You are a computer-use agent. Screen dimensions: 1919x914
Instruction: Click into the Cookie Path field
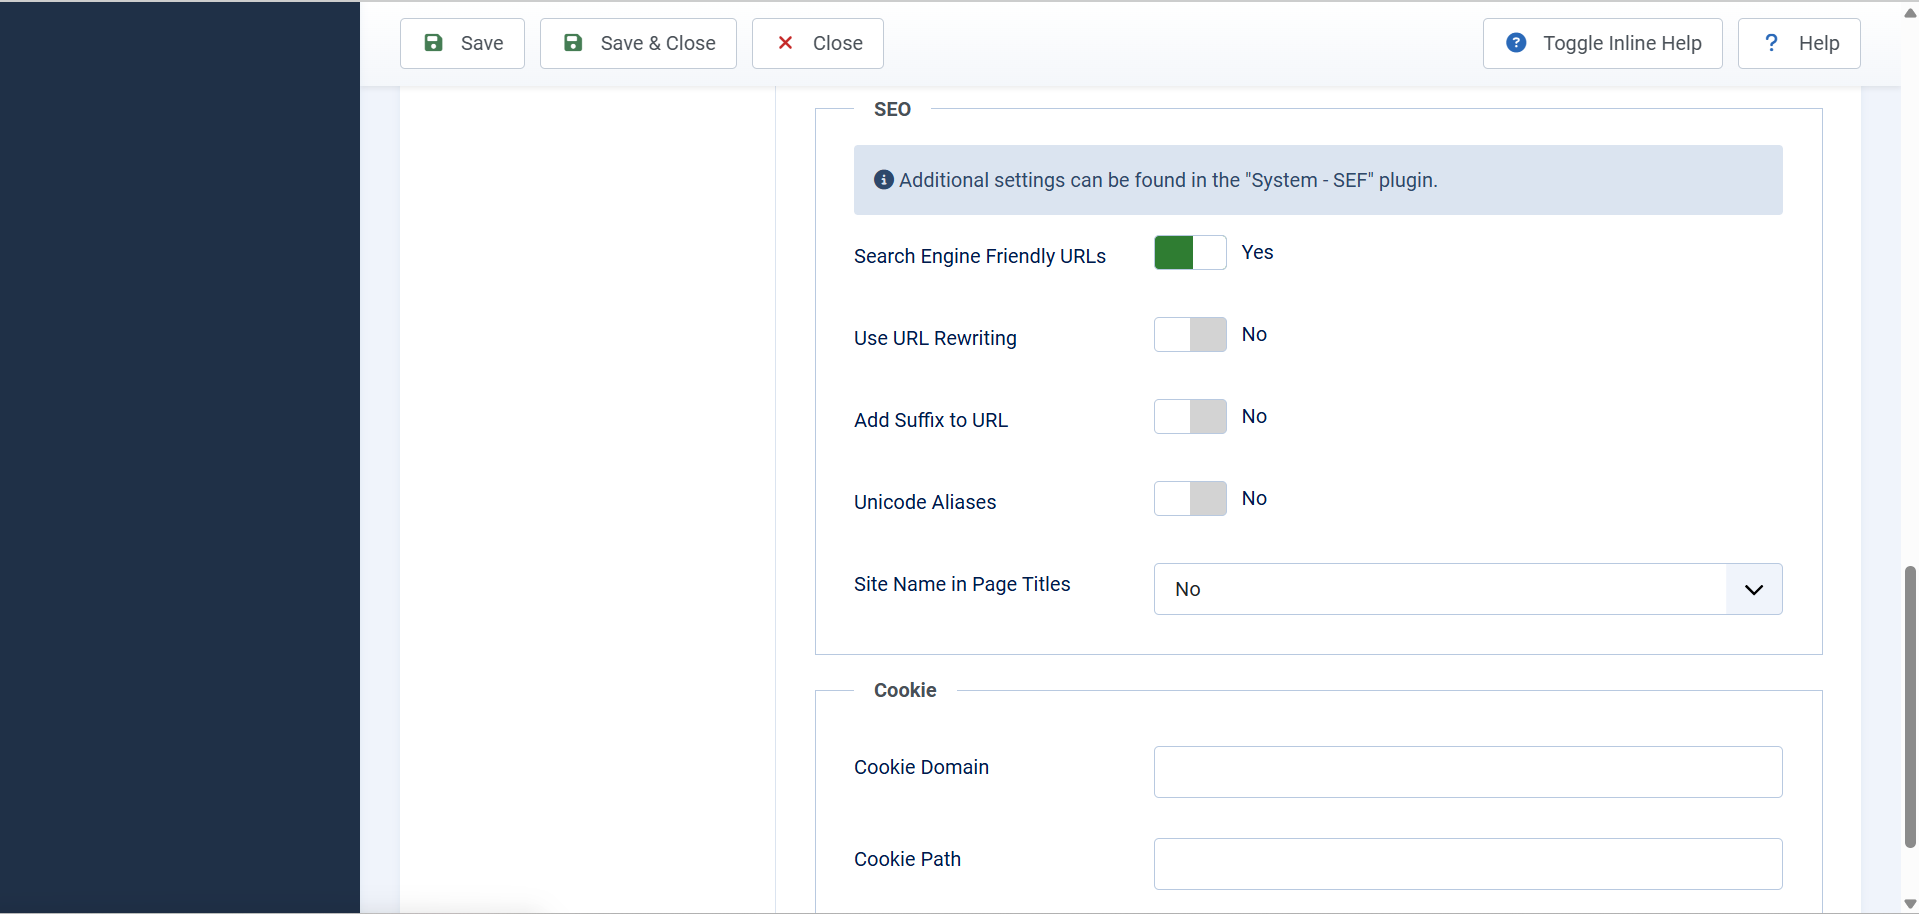click(x=1467, y=864)
